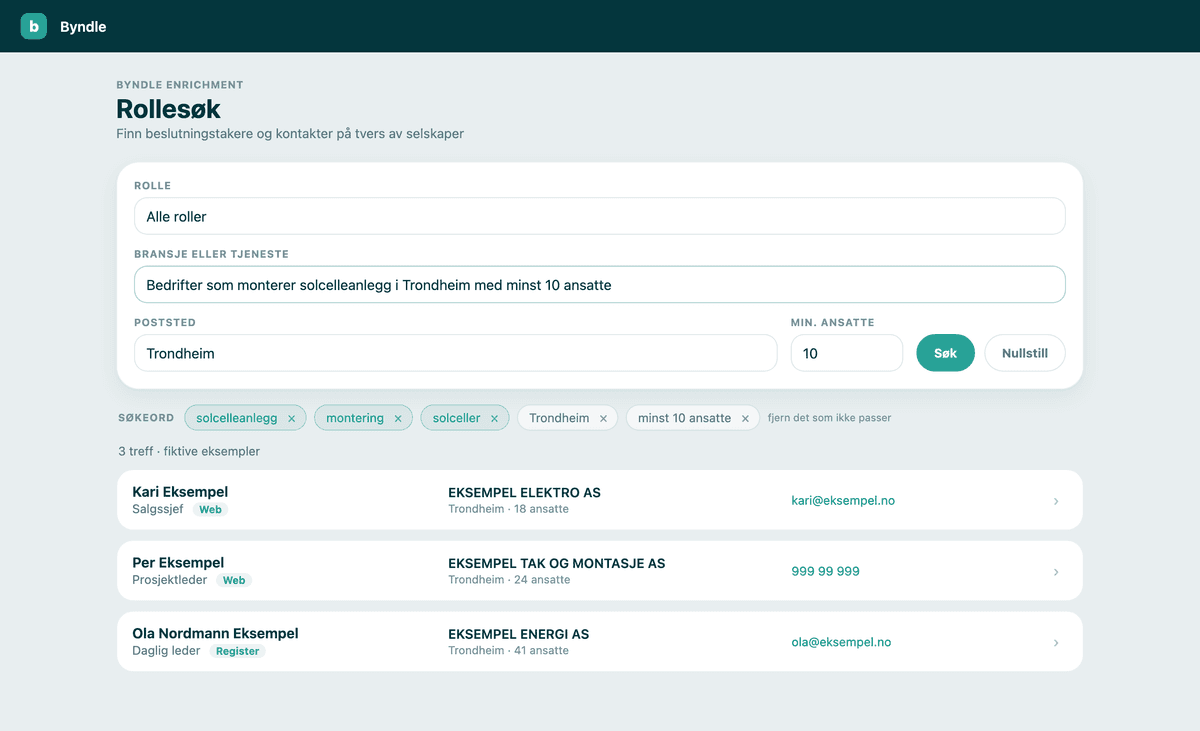
Task: Focus the Poststed field
Action: [456, 353]
